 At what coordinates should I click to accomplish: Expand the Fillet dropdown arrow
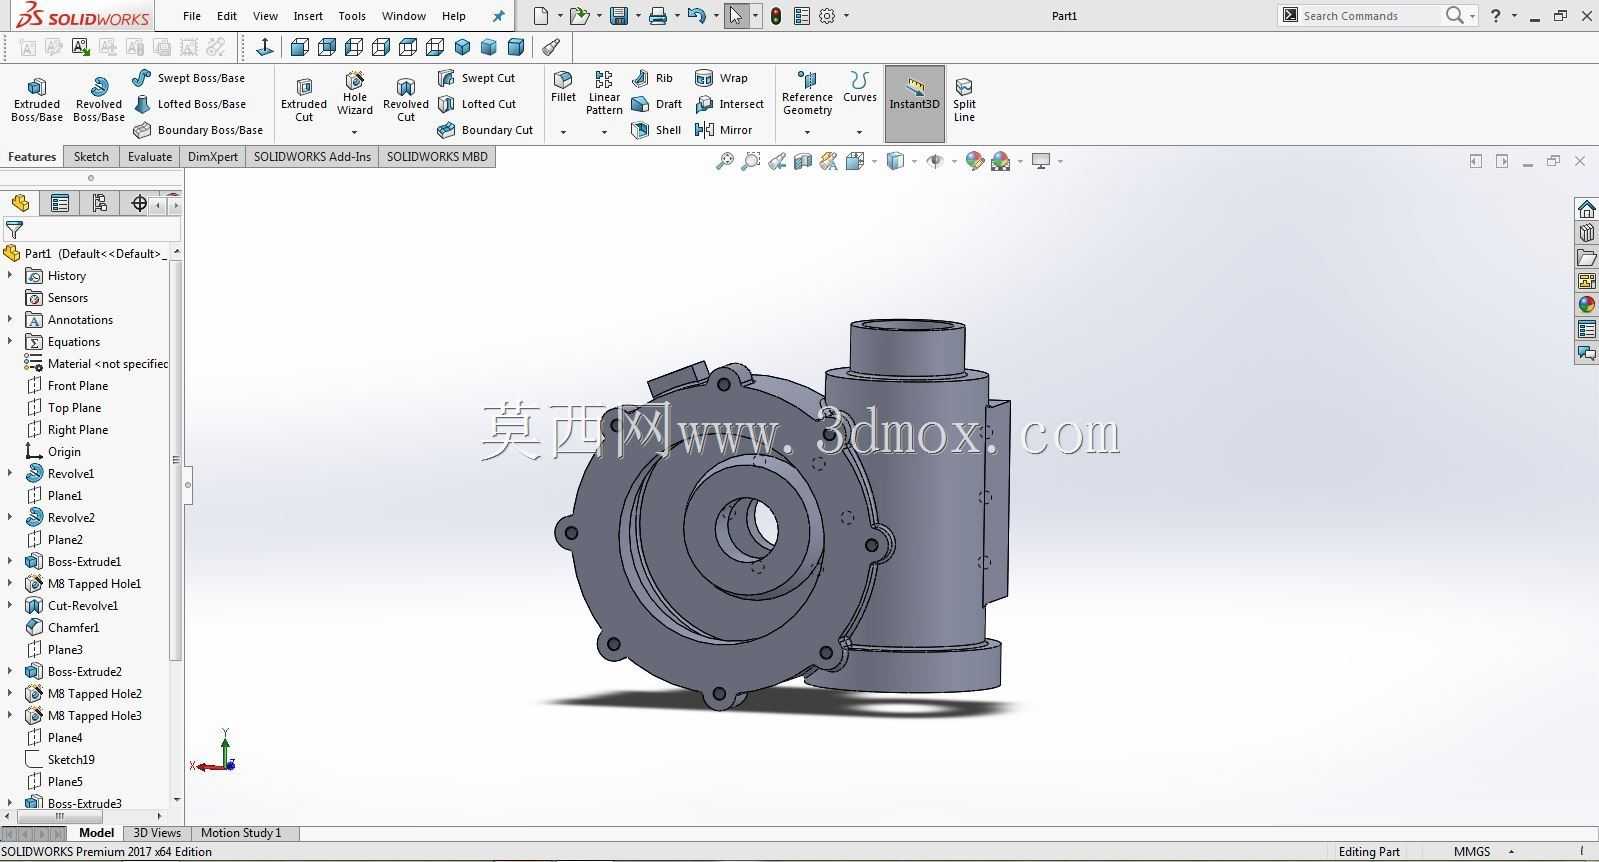point(563,132)
